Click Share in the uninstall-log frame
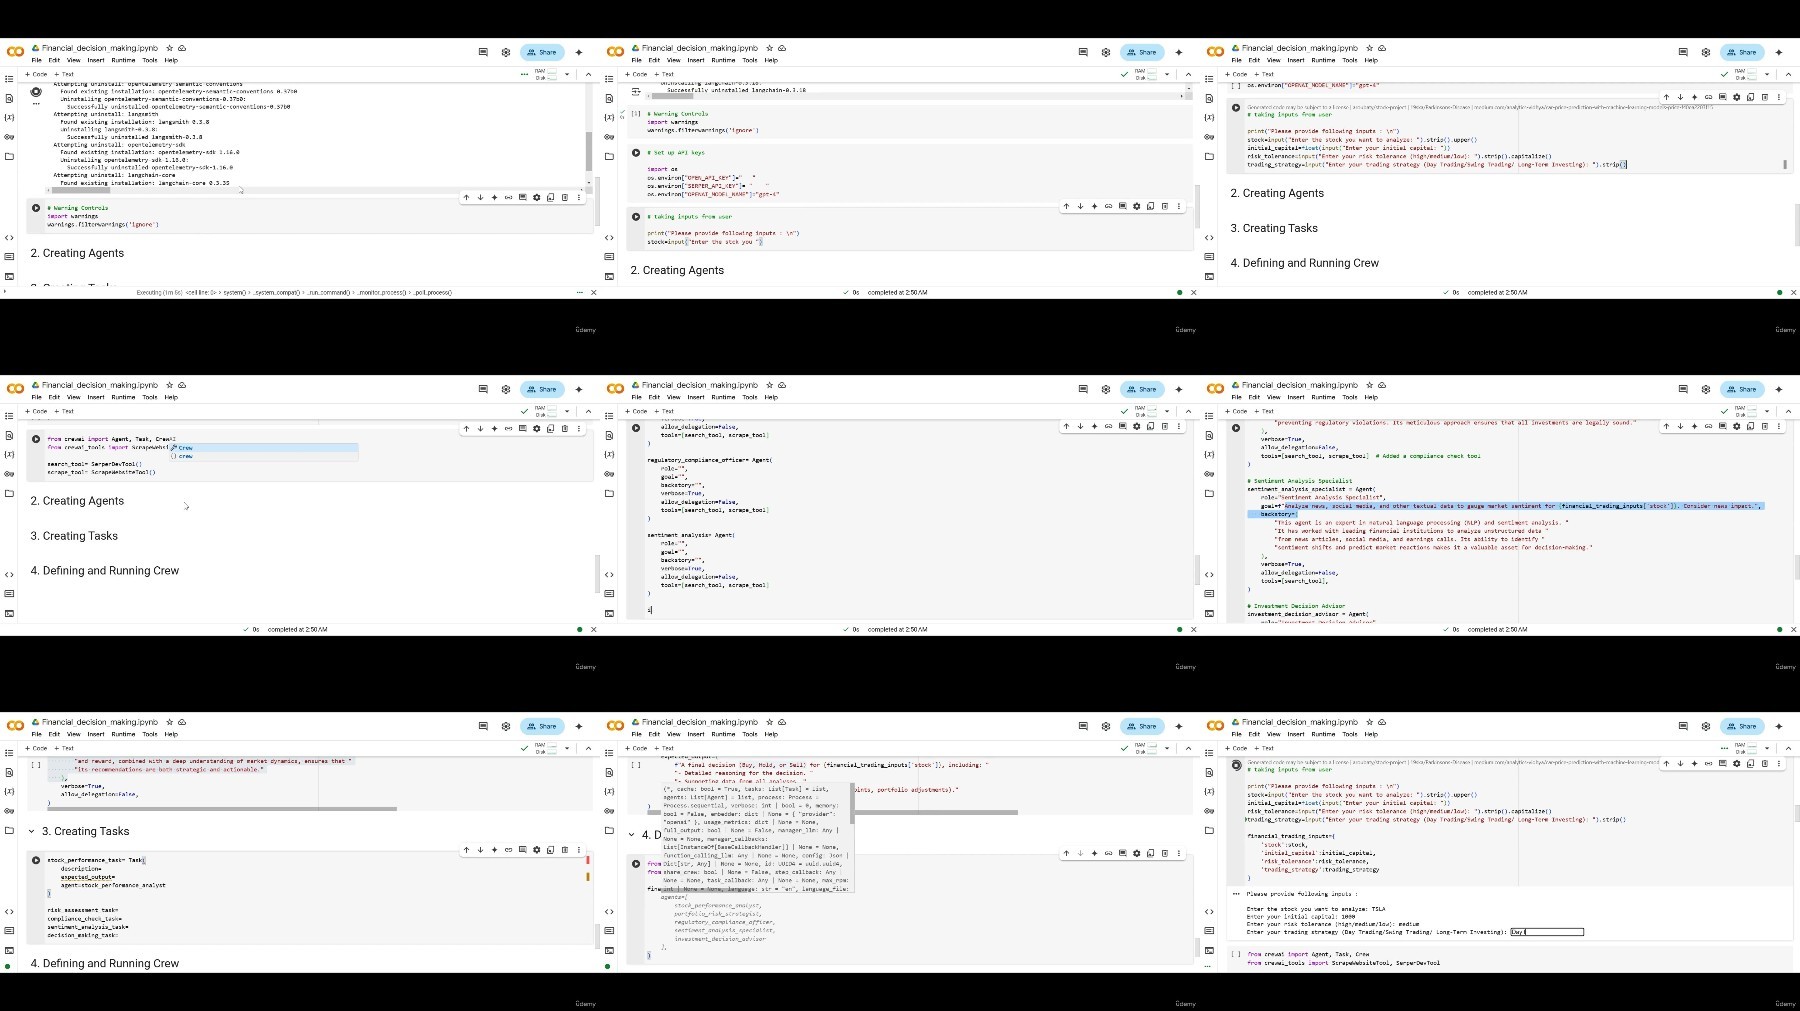The height and width of the screenshot is (1011, 1800). tap(543, 52)
